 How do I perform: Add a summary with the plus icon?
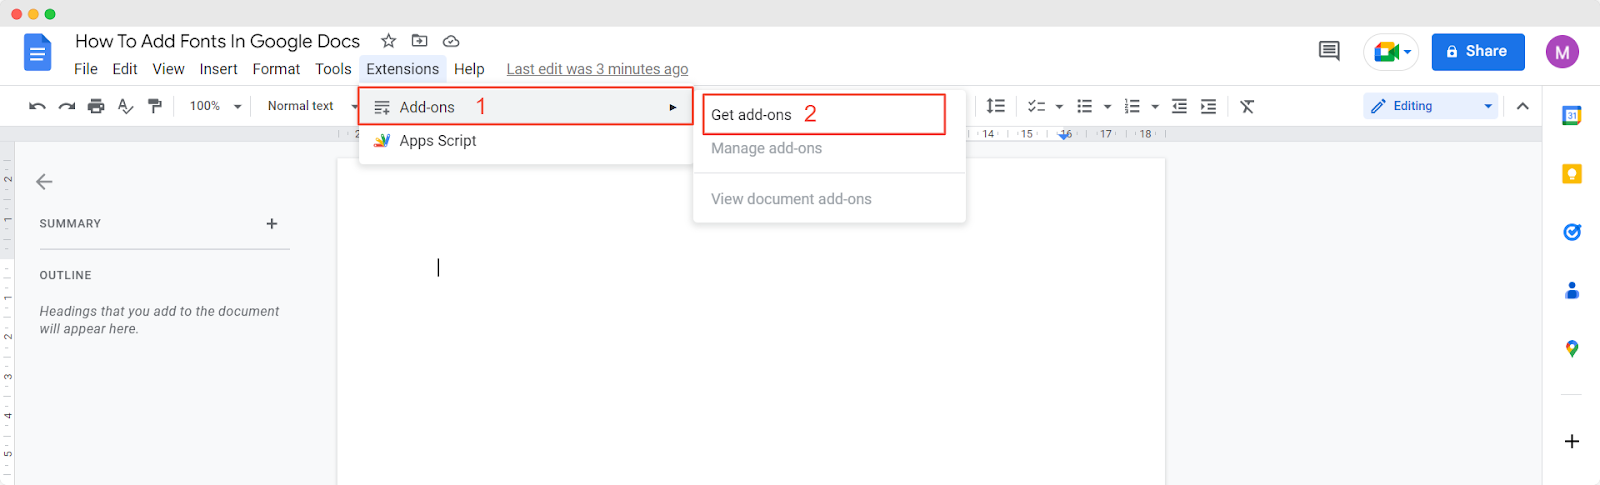(x=272, y=224)
